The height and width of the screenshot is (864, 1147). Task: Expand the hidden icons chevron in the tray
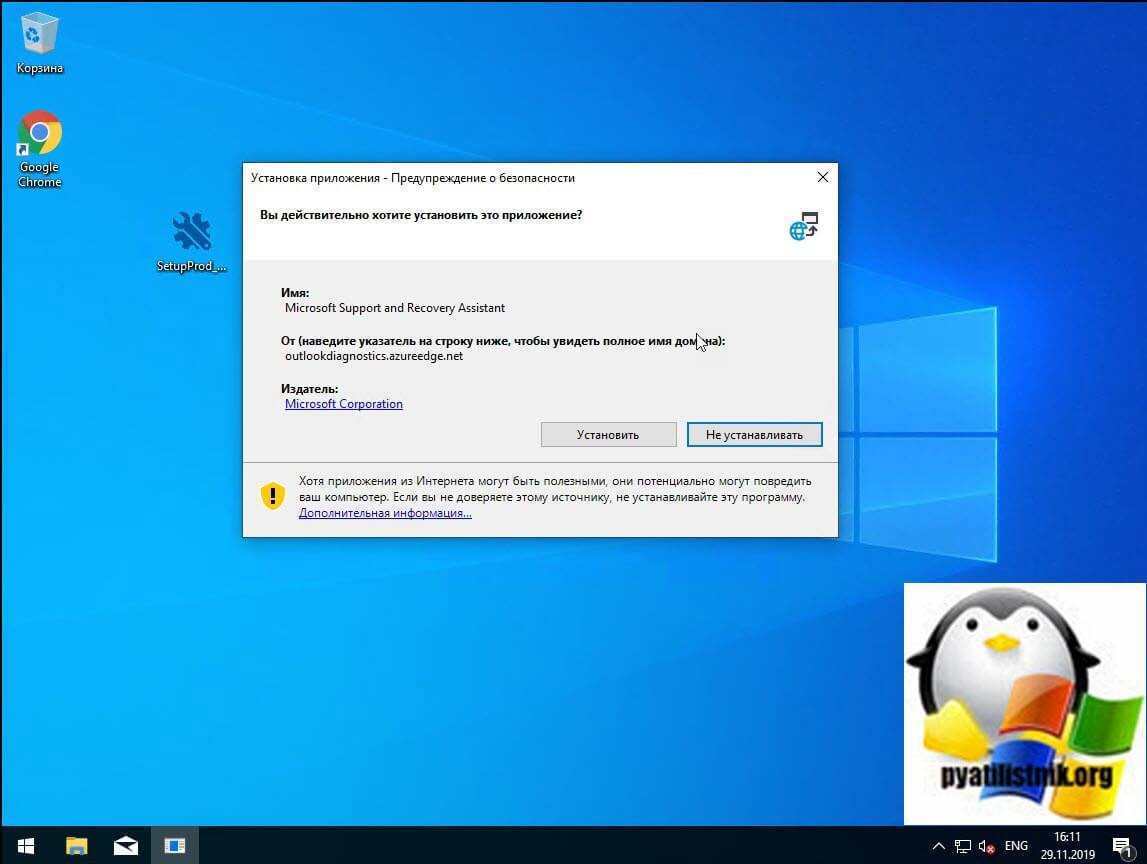939,845
